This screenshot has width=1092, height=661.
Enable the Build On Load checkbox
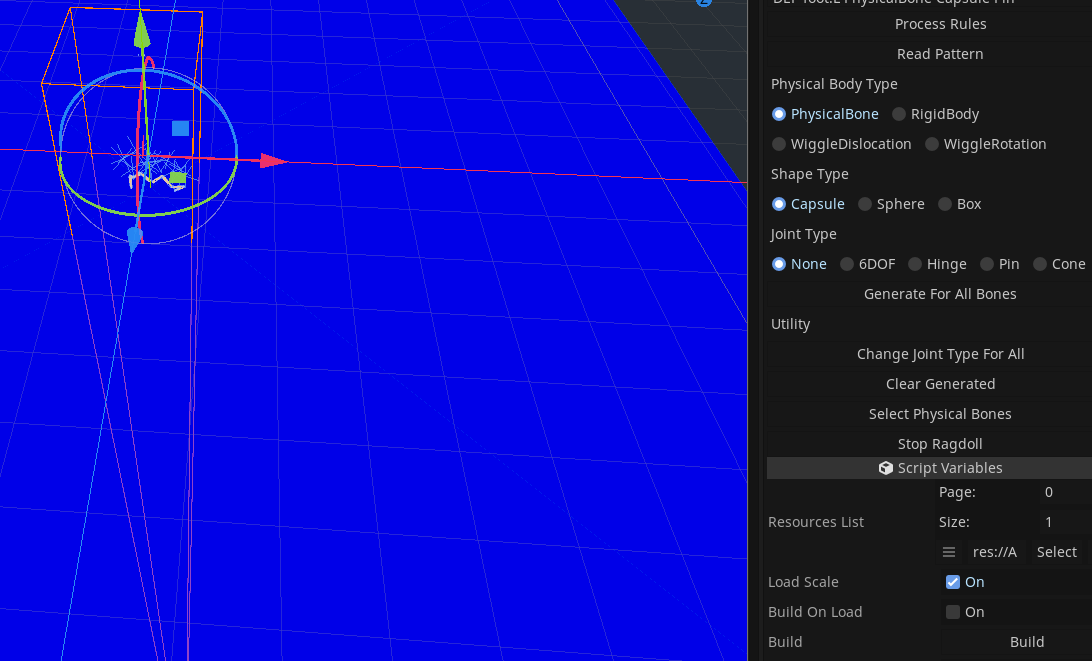click(952, 612)
